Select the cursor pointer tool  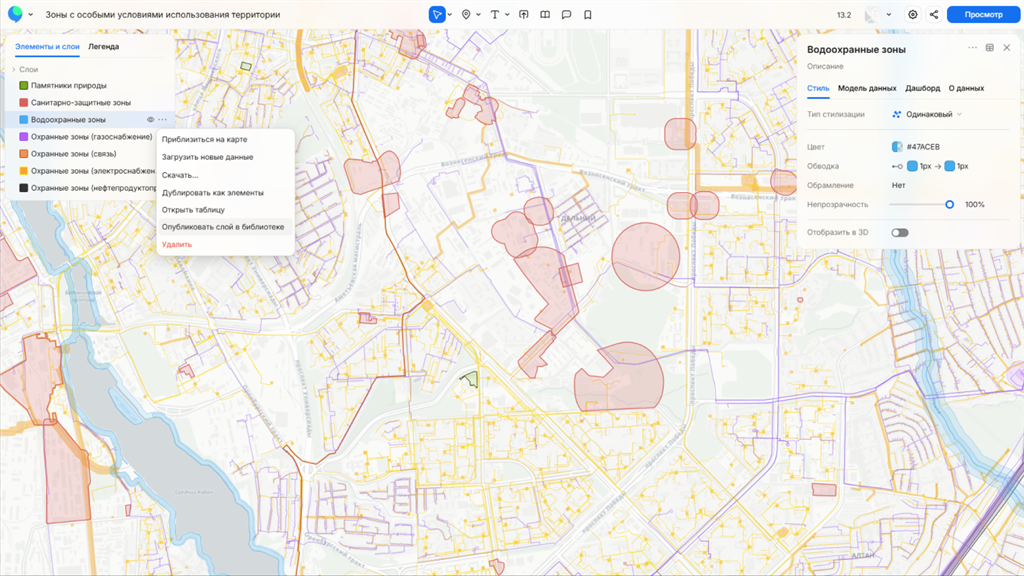pyautogui.click(x=437, y=15)
